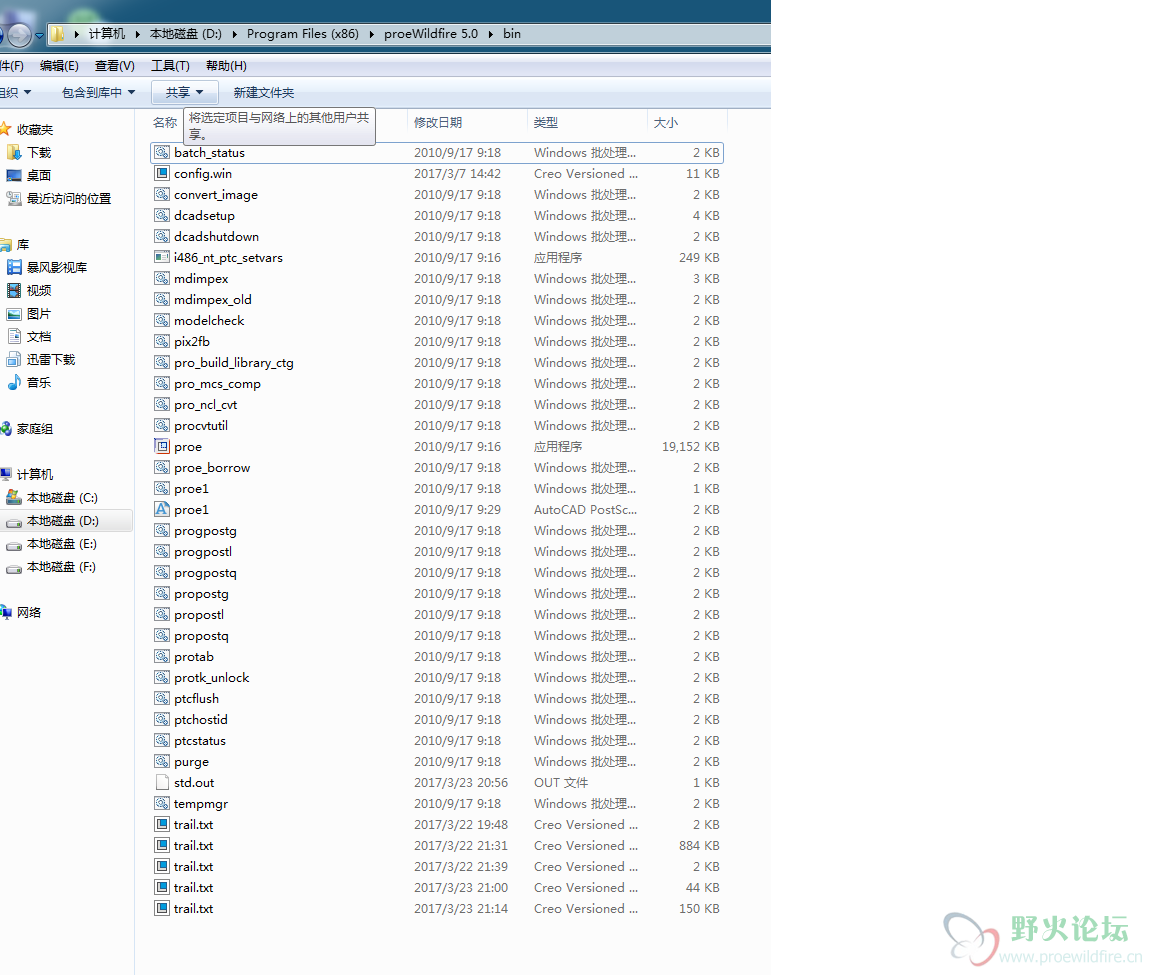Viewport: 1152px width, 975px height.
Task: Click the 图片 library icon
Action: click(14, 314)
